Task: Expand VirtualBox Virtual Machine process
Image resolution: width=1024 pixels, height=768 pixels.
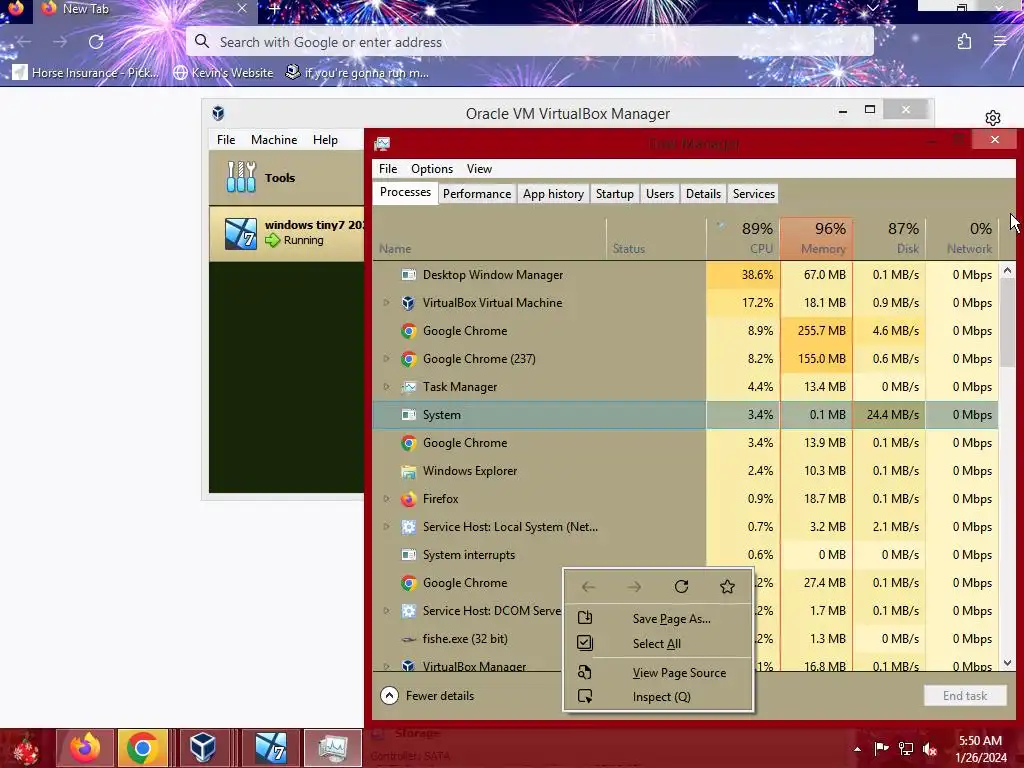Action: [386, 303]
